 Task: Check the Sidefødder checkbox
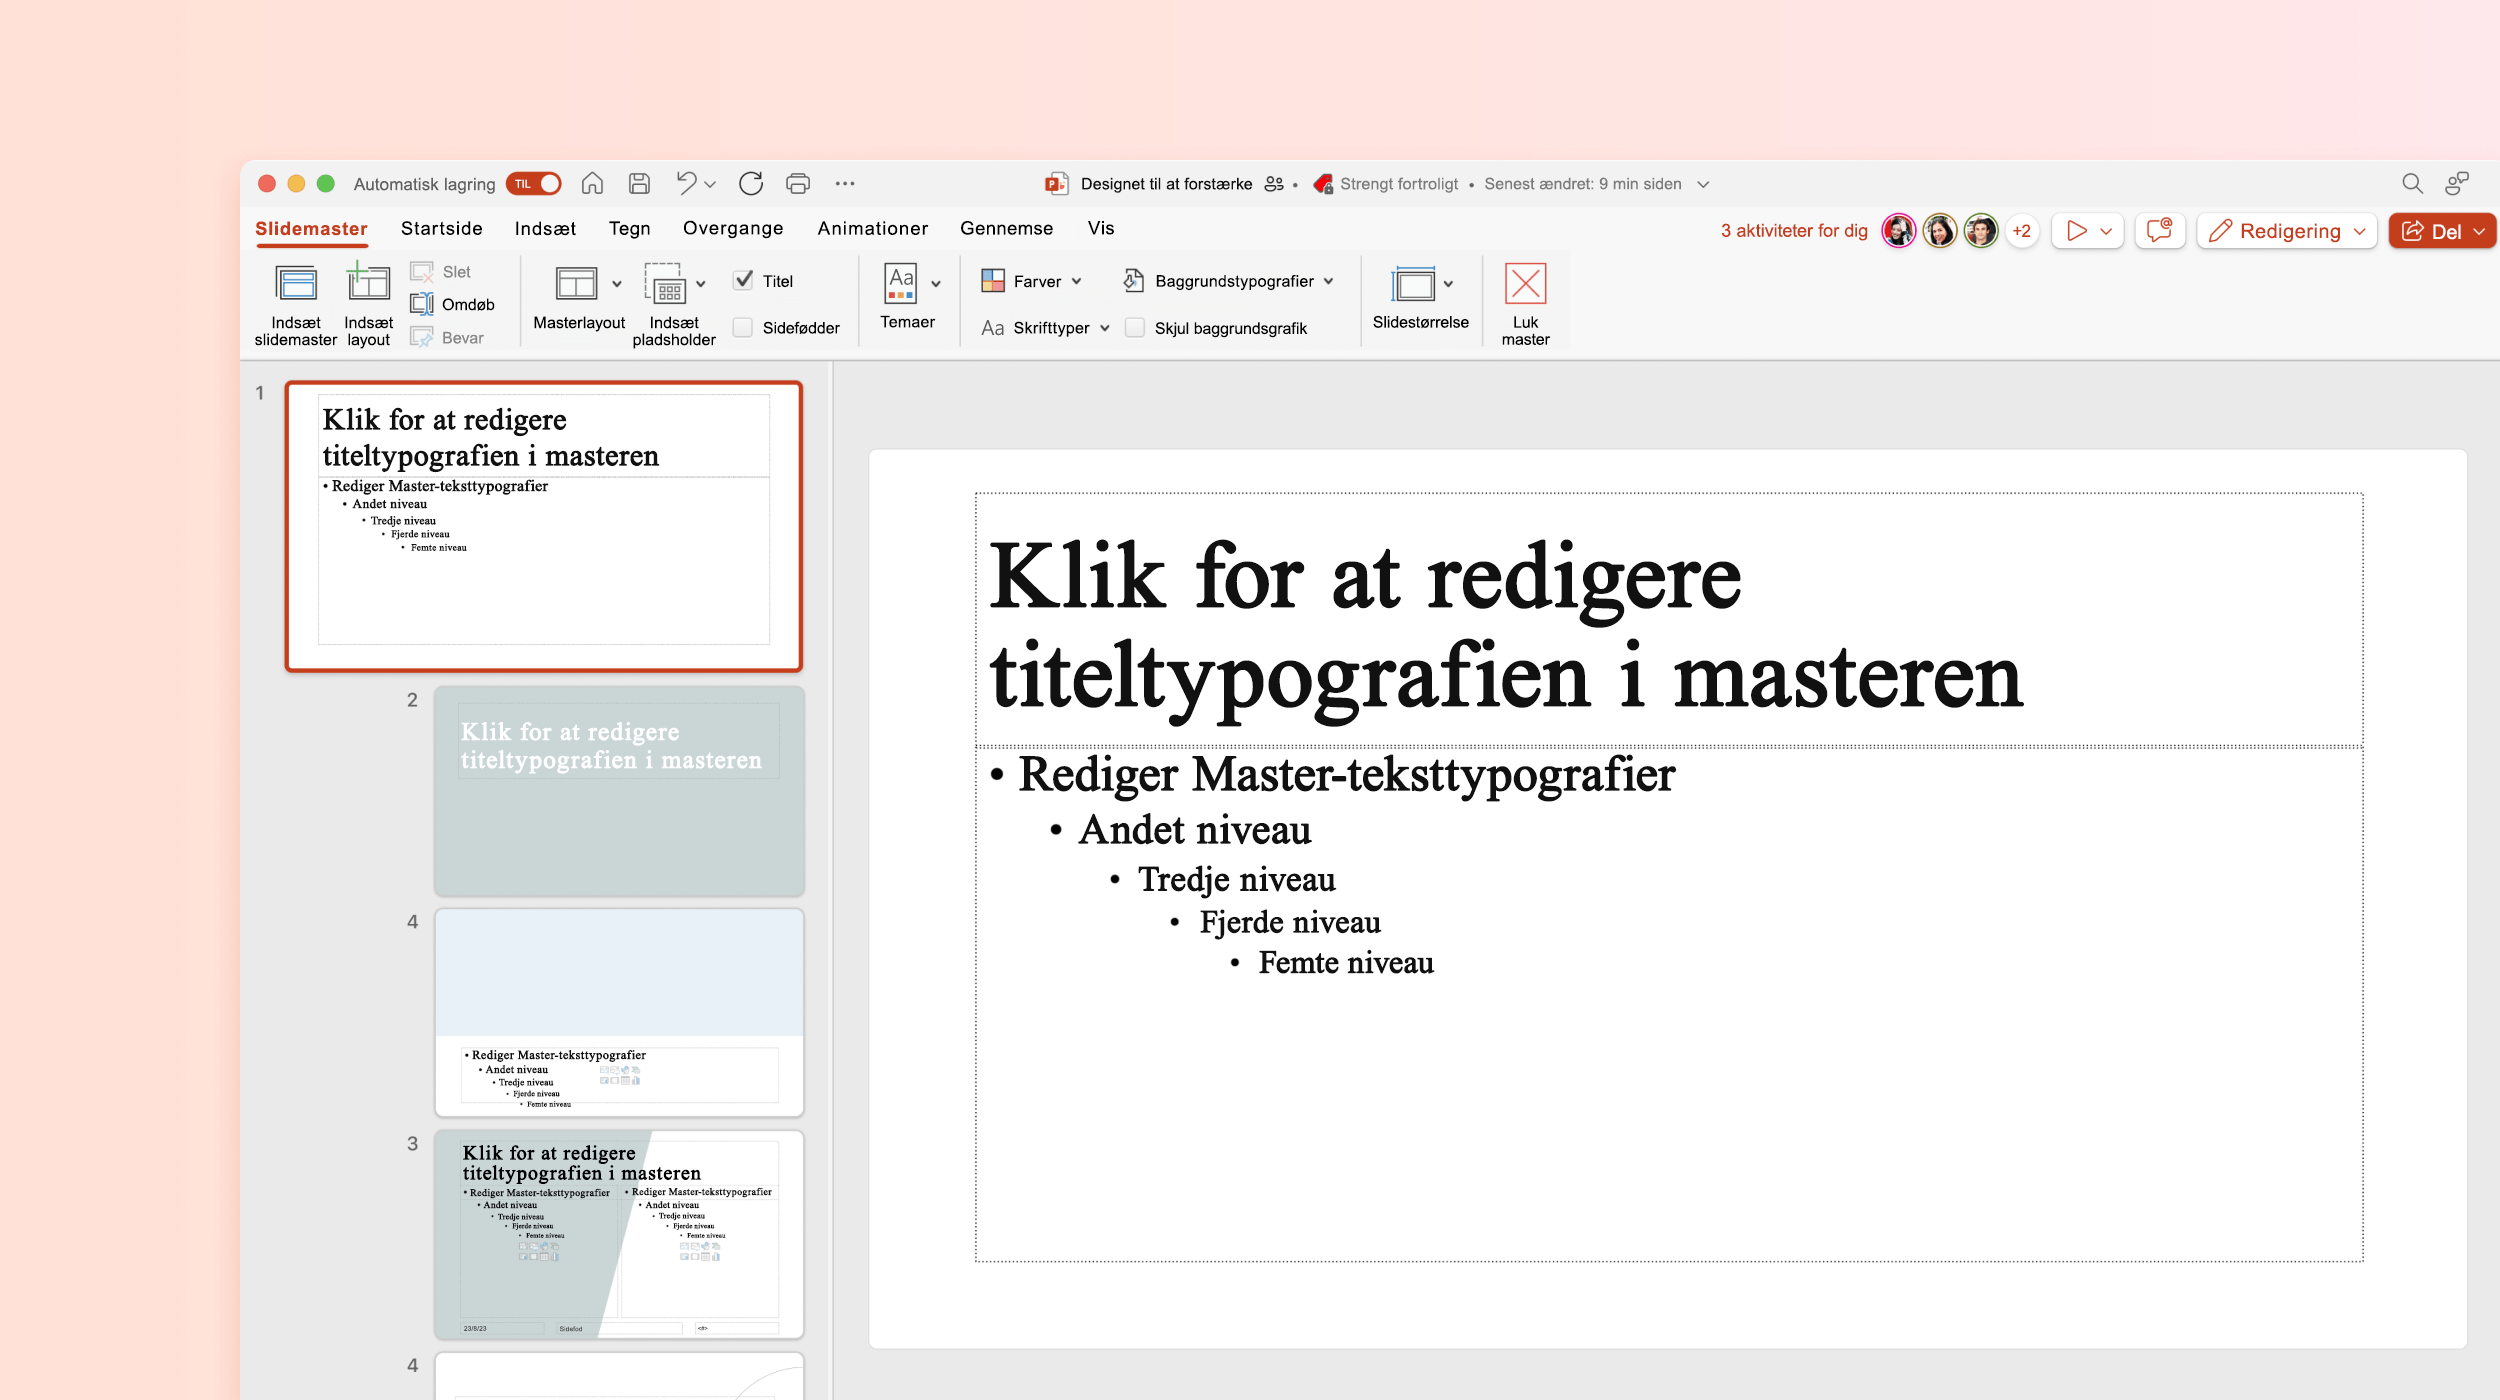(x=743, y=326)
